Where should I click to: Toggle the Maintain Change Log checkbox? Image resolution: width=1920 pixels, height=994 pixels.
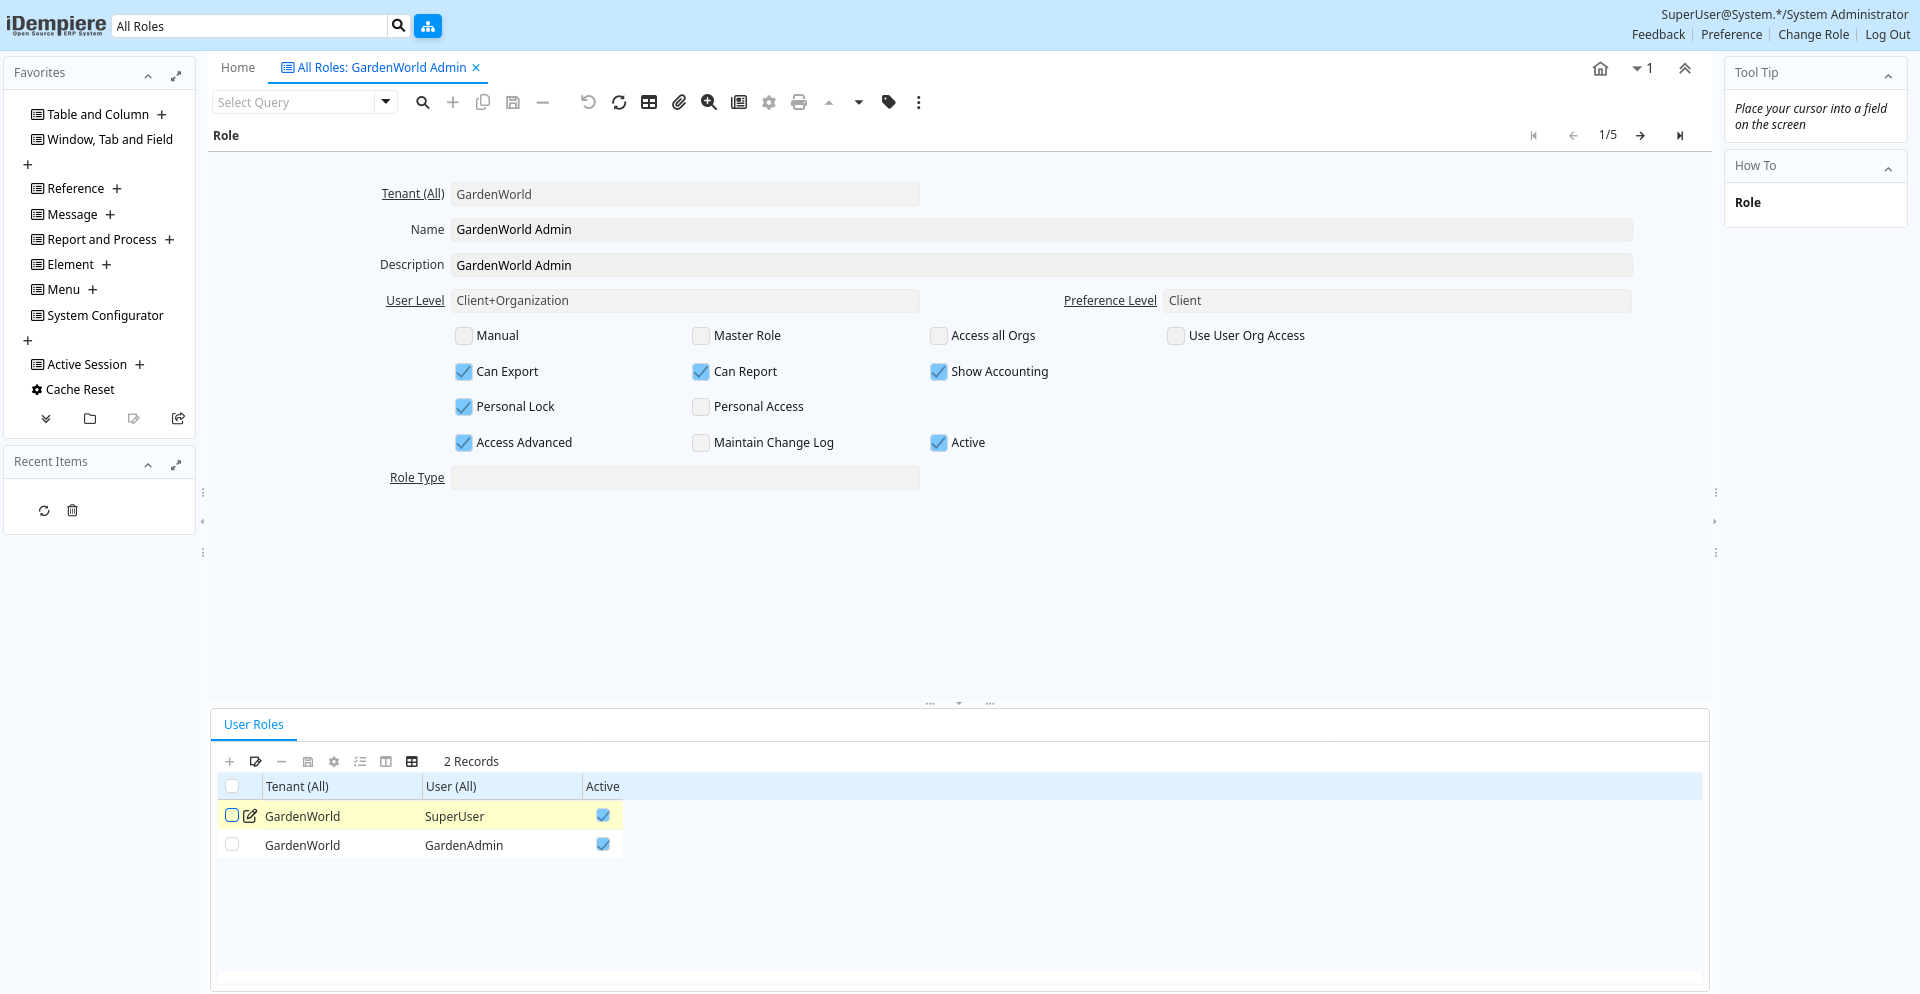(x=701, y=443)
